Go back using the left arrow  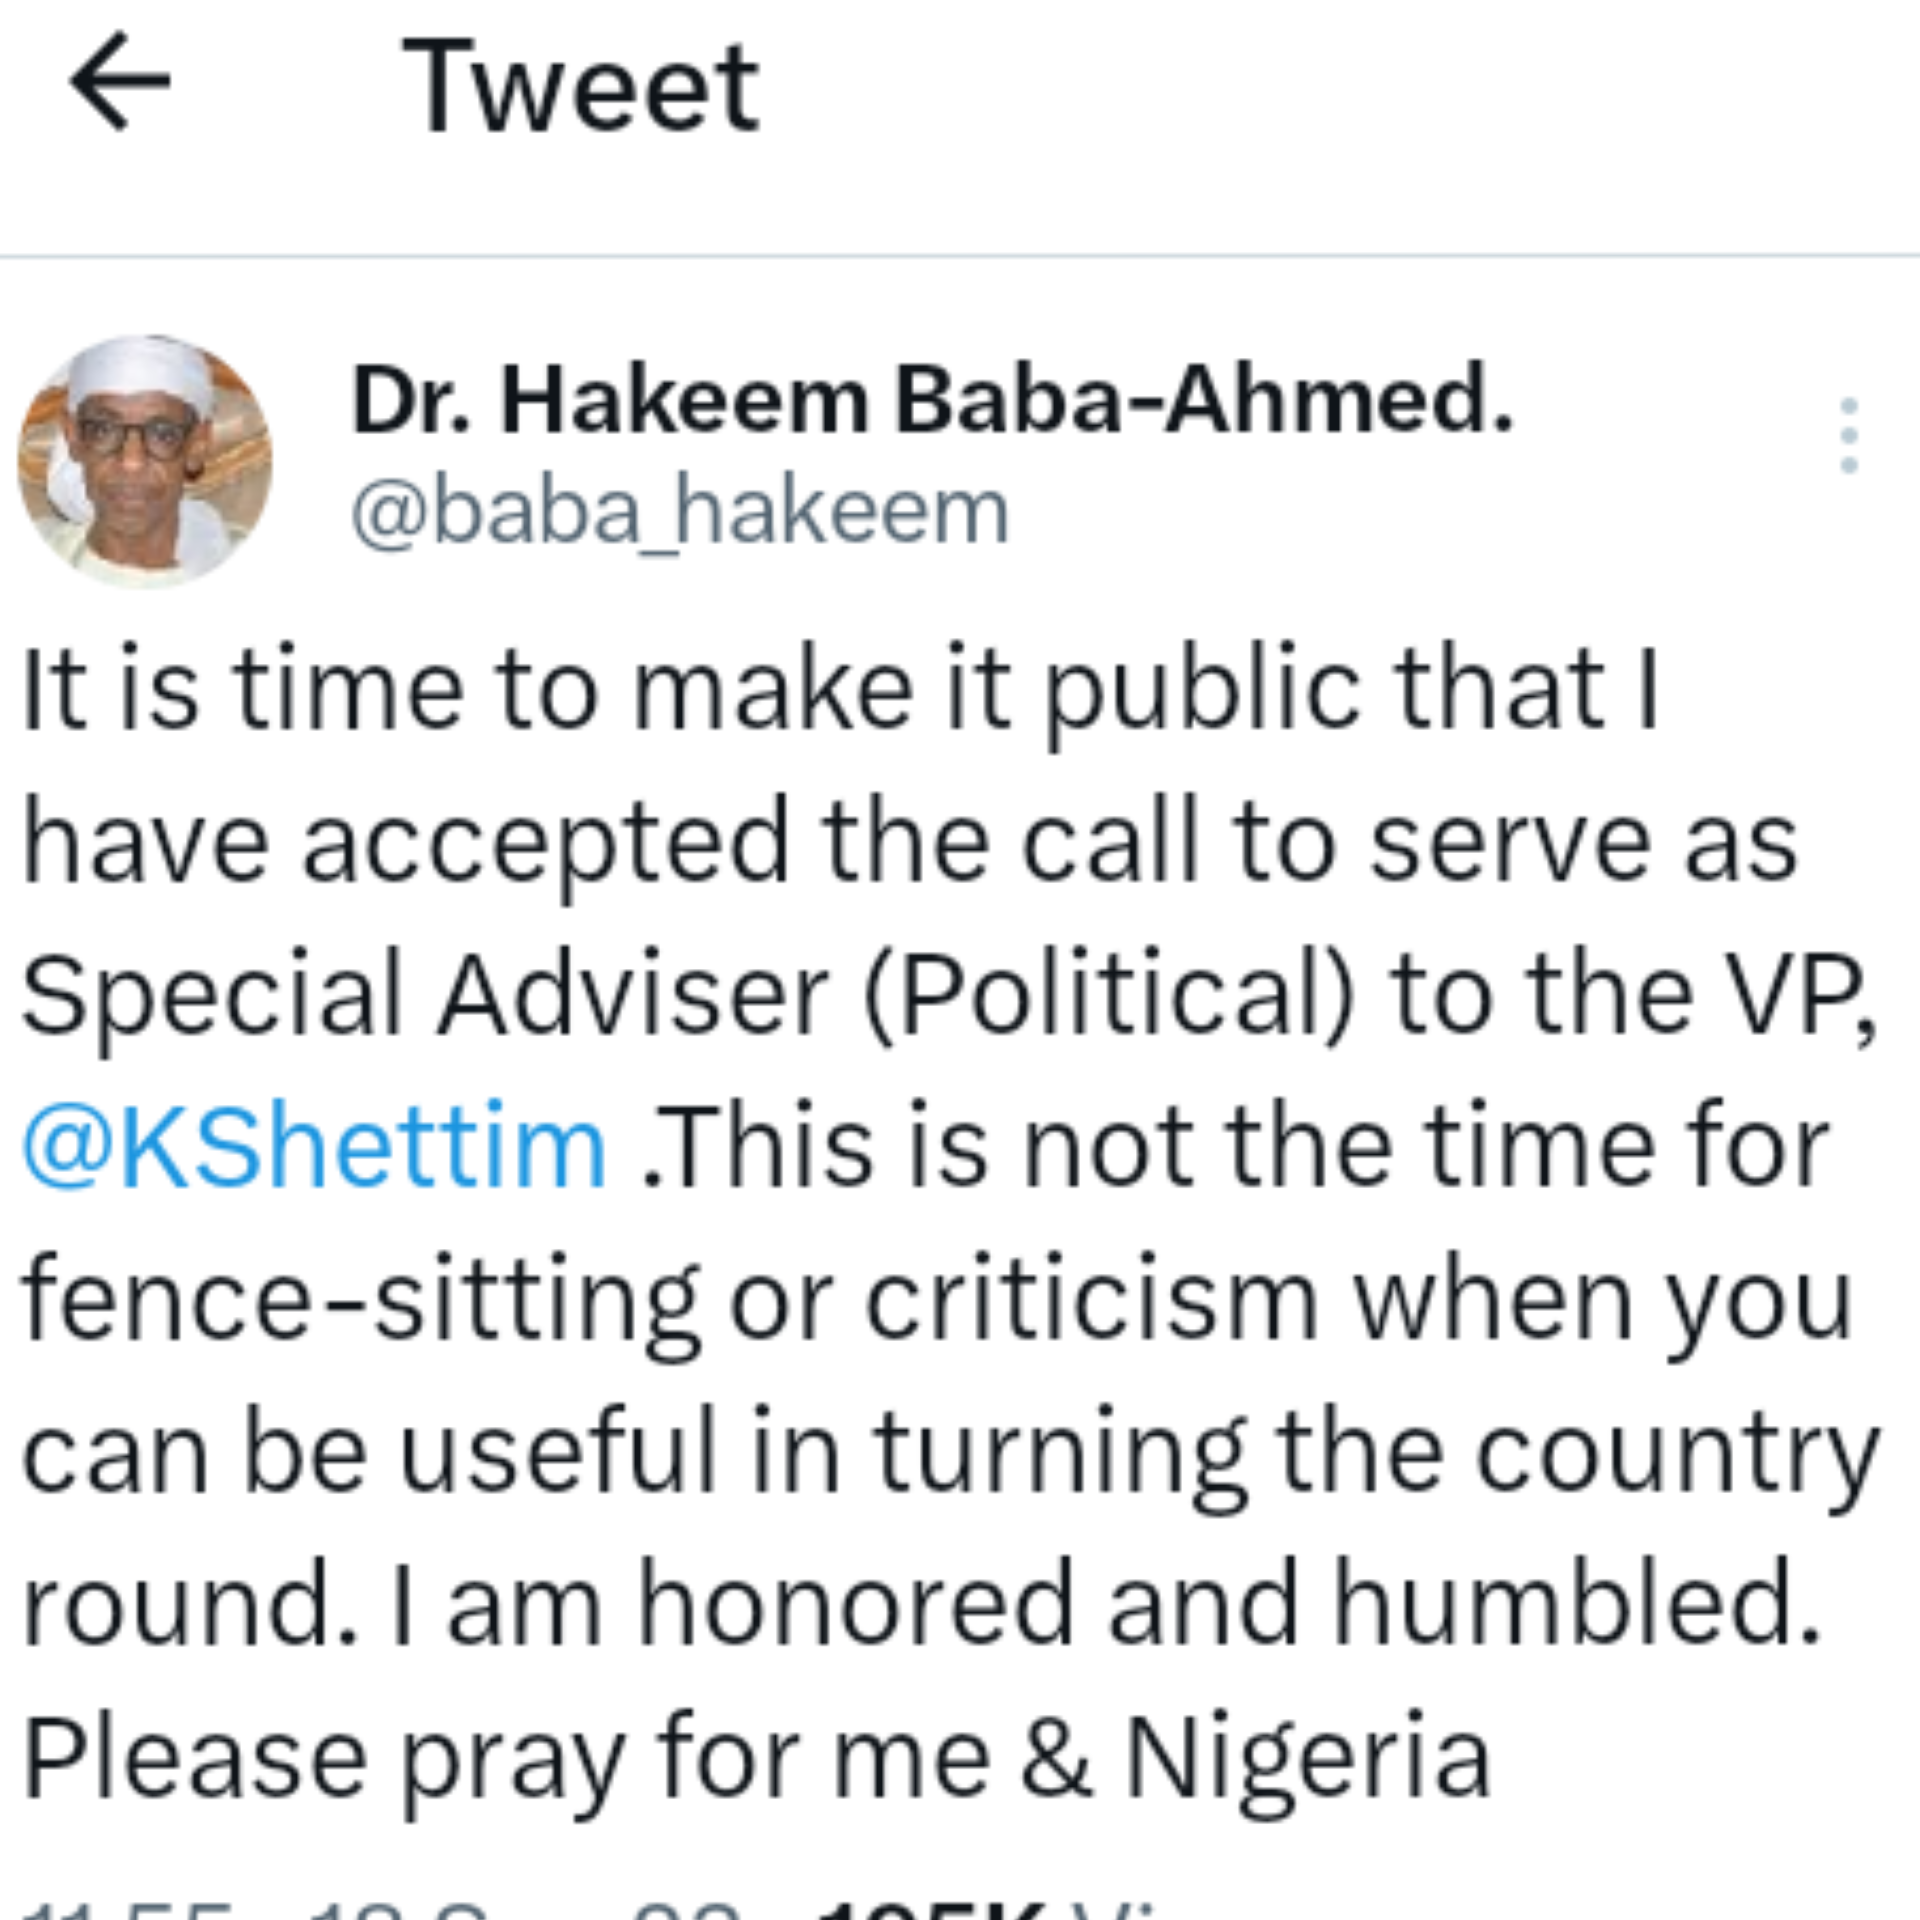click(120, 82)
